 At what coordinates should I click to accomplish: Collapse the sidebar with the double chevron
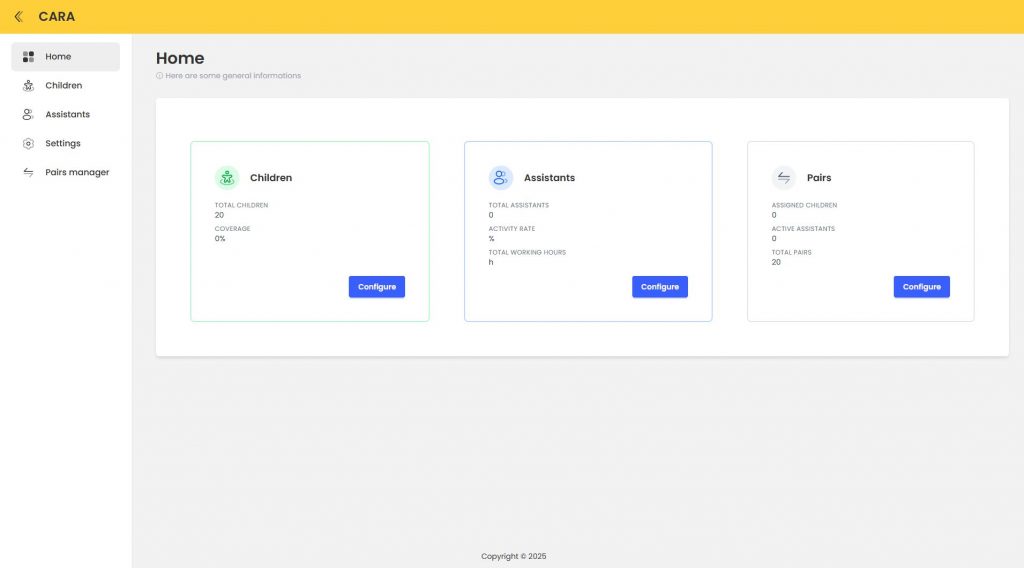[18, 16]
